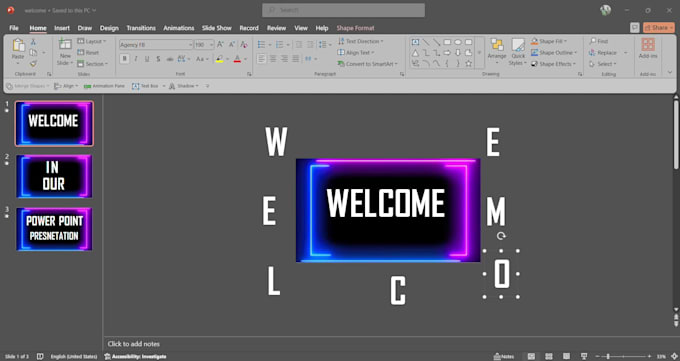The height and width of the screenshot is (361, 680).
Task: Click the Find button
Action: [598, 41]
